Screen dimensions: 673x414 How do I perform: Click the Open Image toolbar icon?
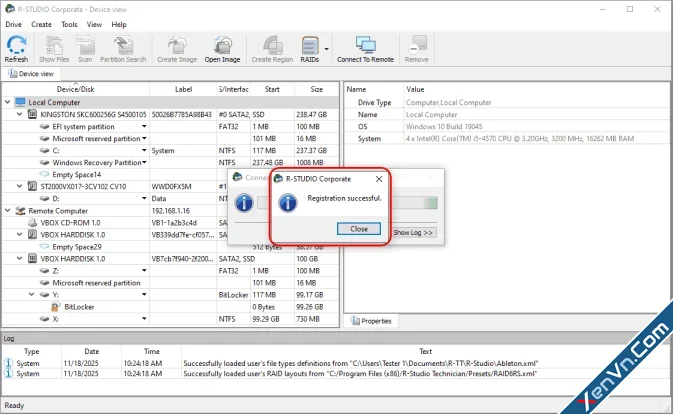(x=222, y=49)
